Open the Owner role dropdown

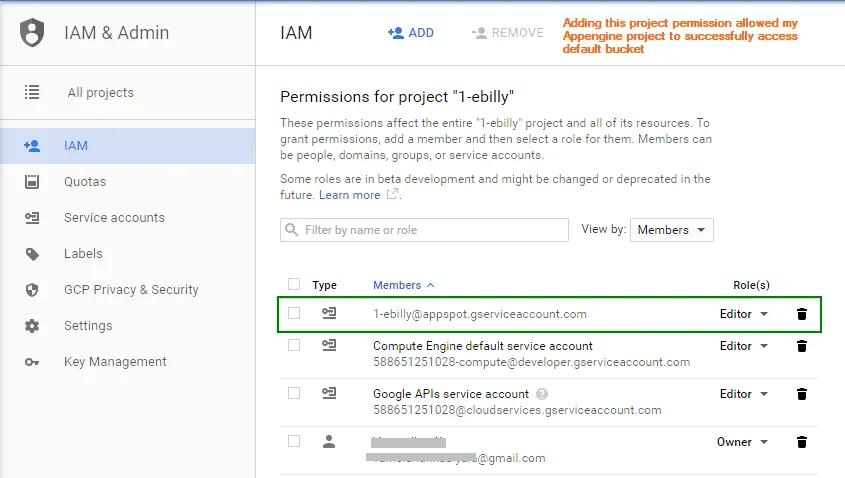tap(743, 442)
